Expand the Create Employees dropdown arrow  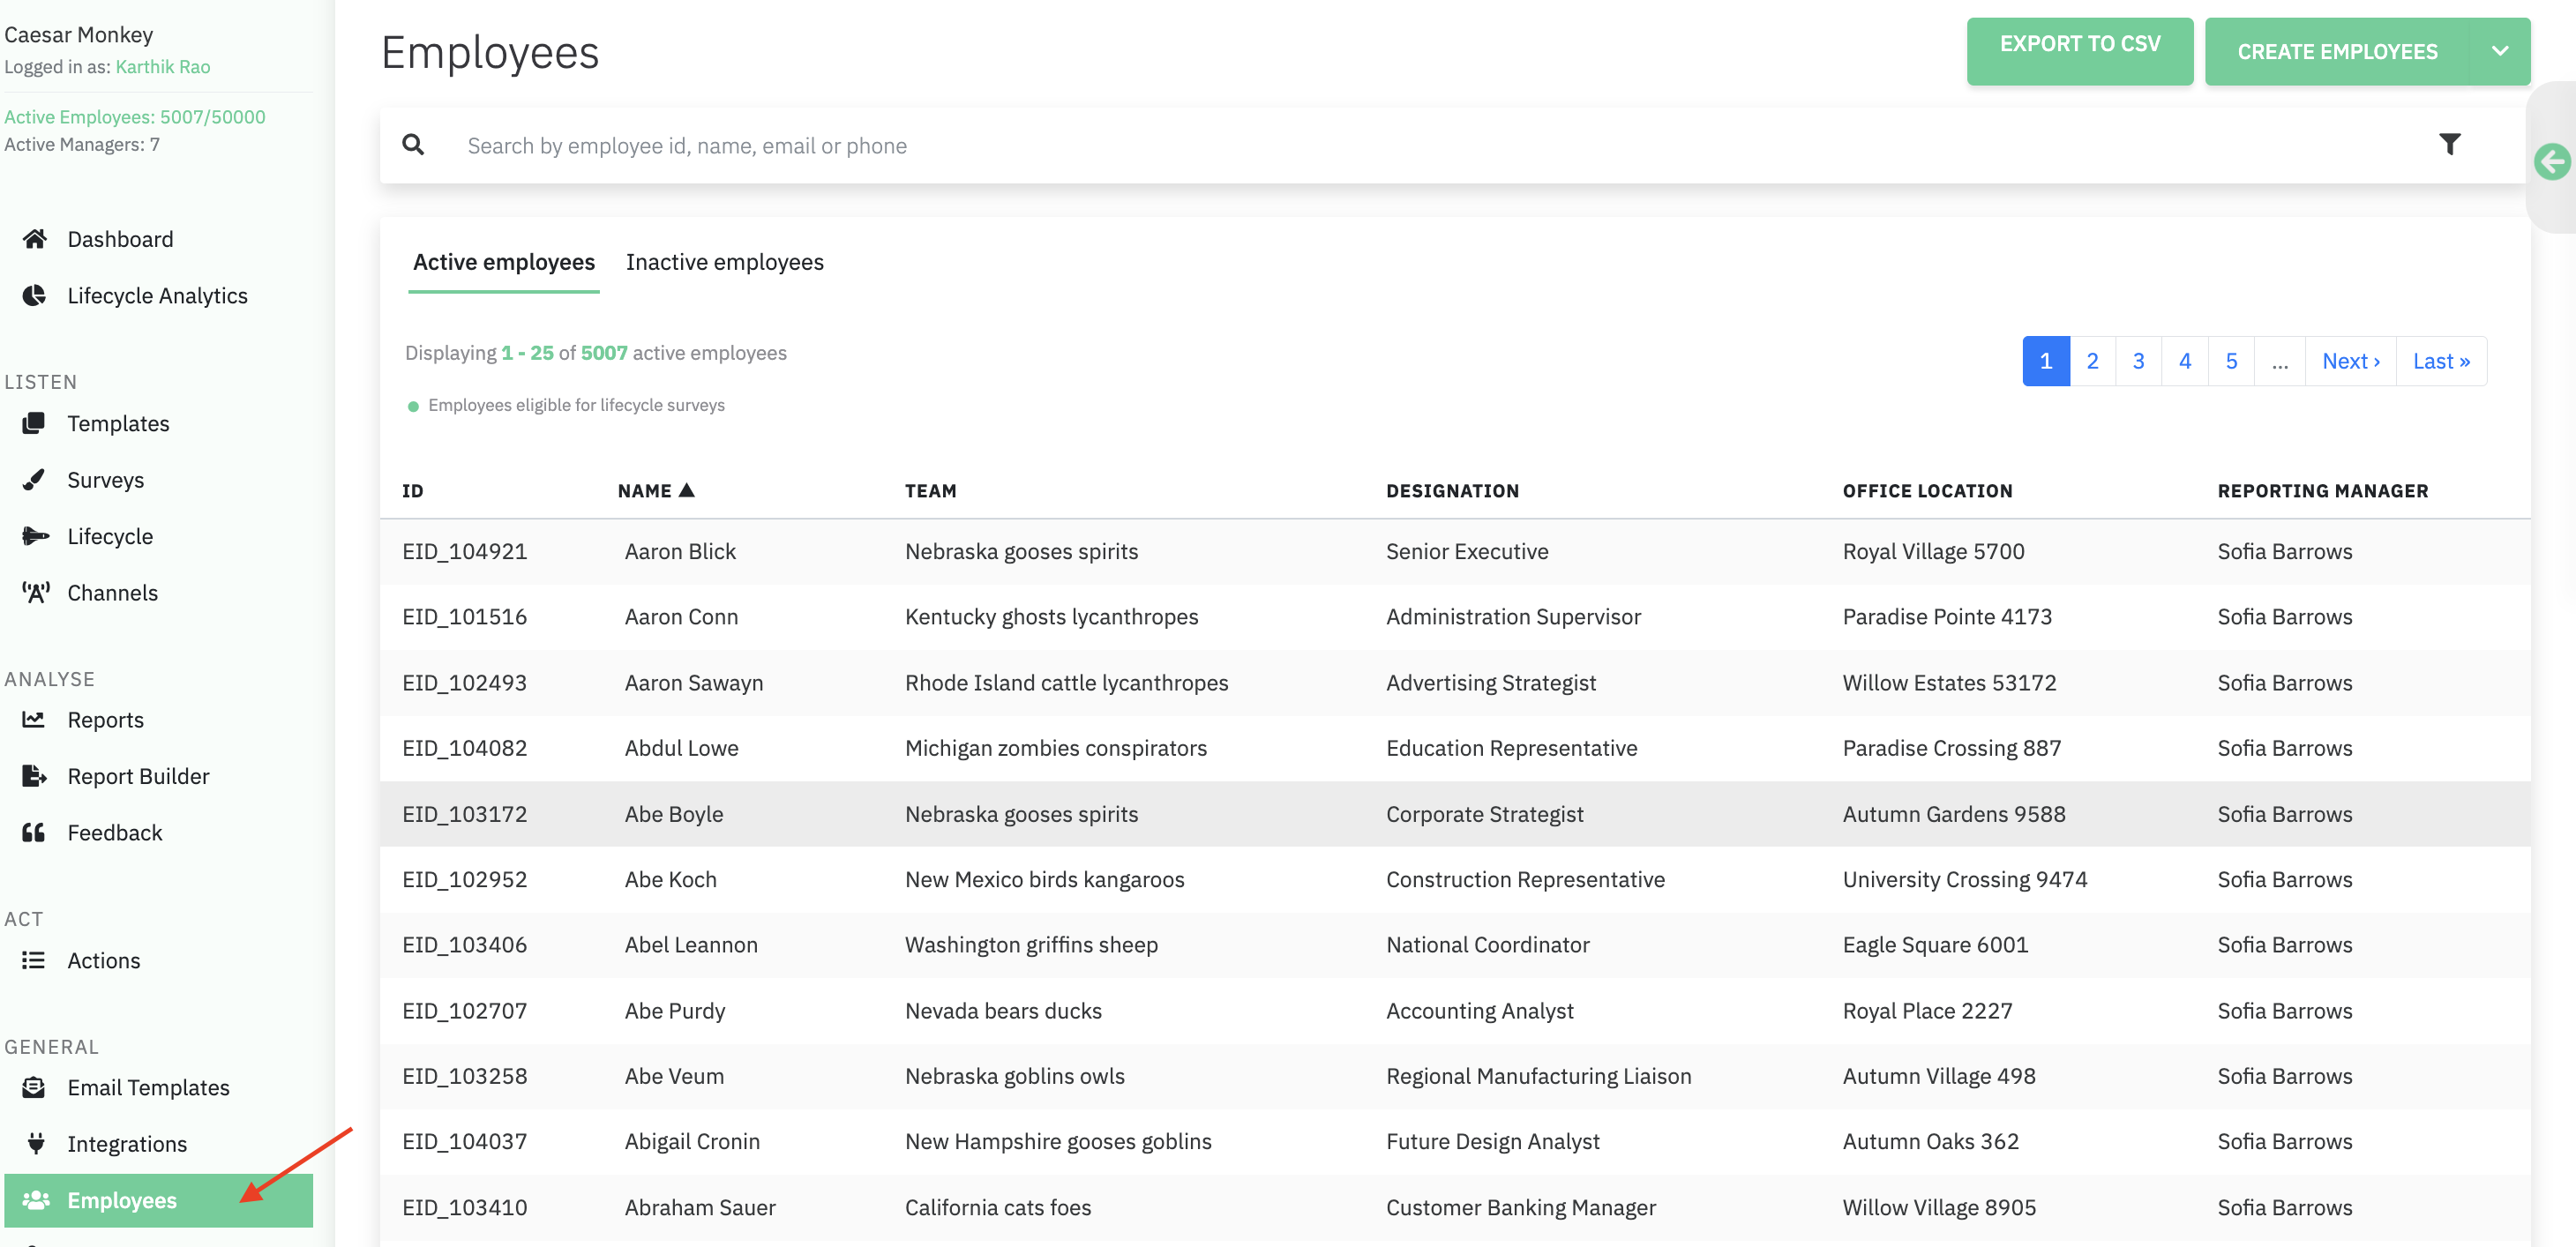[2499, 52]
